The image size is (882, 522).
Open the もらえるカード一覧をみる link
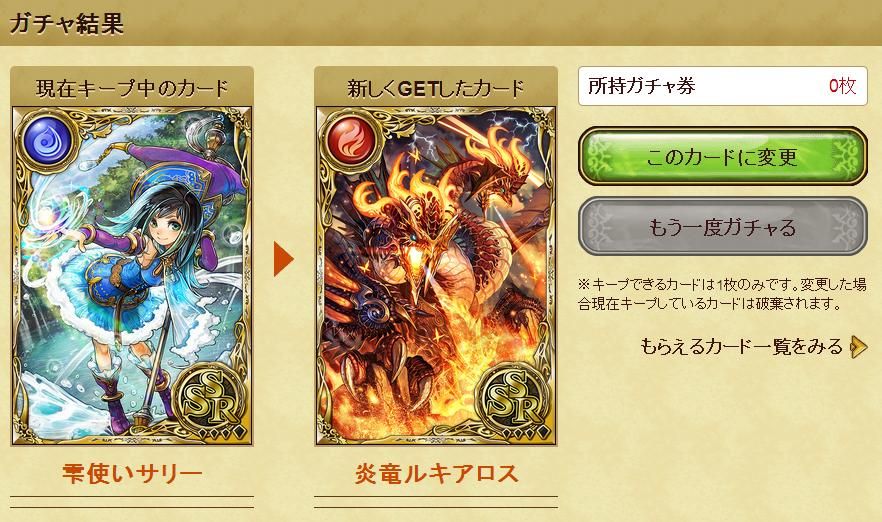pos(741,346)
